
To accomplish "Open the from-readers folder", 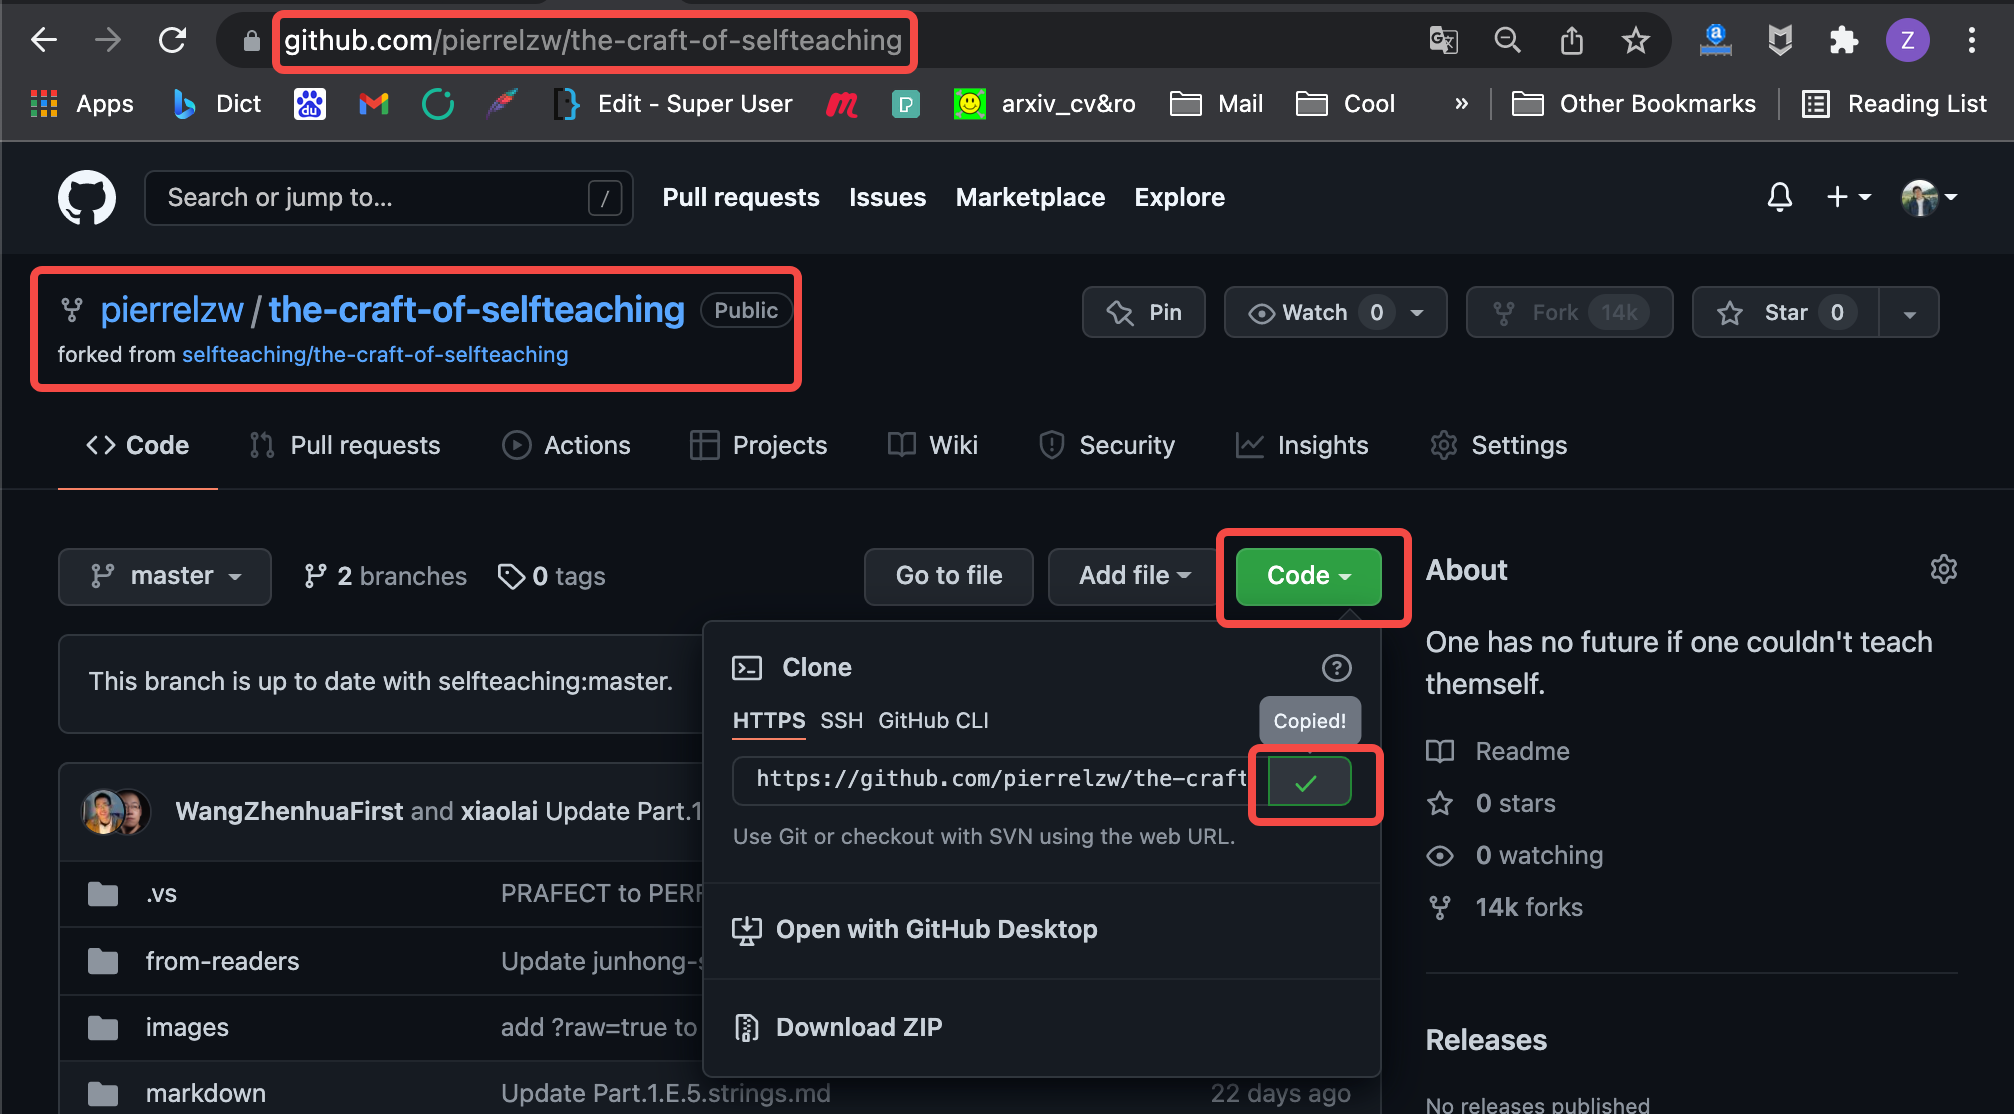I will coord(222,962).
